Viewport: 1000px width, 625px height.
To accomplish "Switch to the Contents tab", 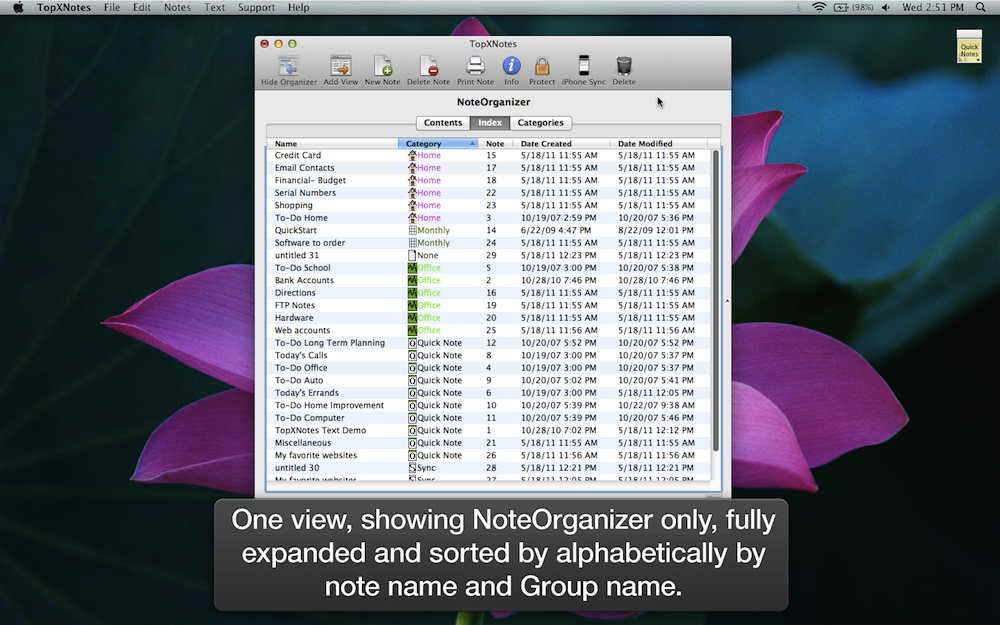I will pyautogui.click(x=443, y=122).
